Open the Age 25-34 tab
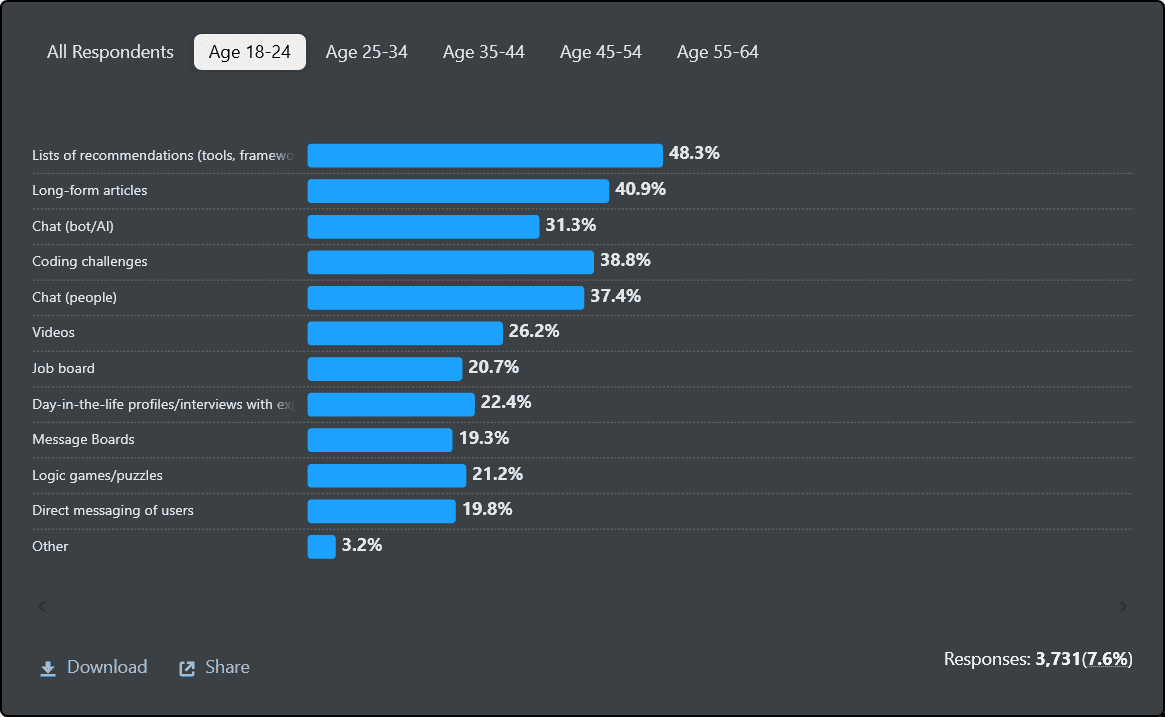This screenshot has width=1165, height=717. (367, 52)
